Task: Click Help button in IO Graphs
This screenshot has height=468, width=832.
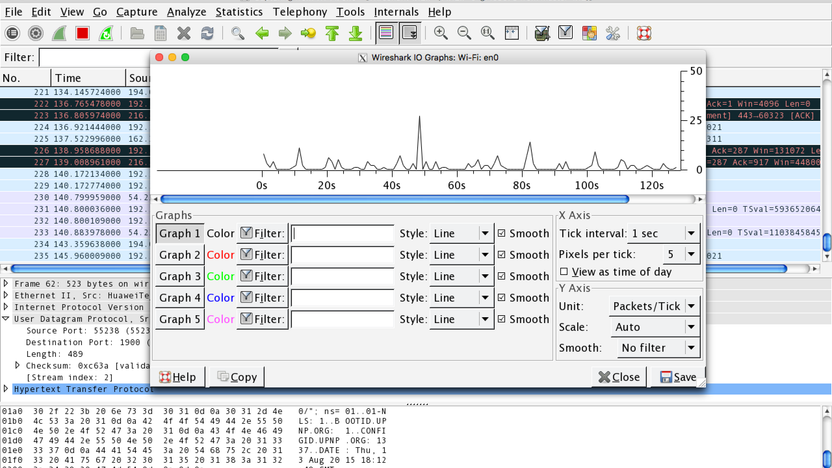Action: pyautogui.click(x=179, y=377)
